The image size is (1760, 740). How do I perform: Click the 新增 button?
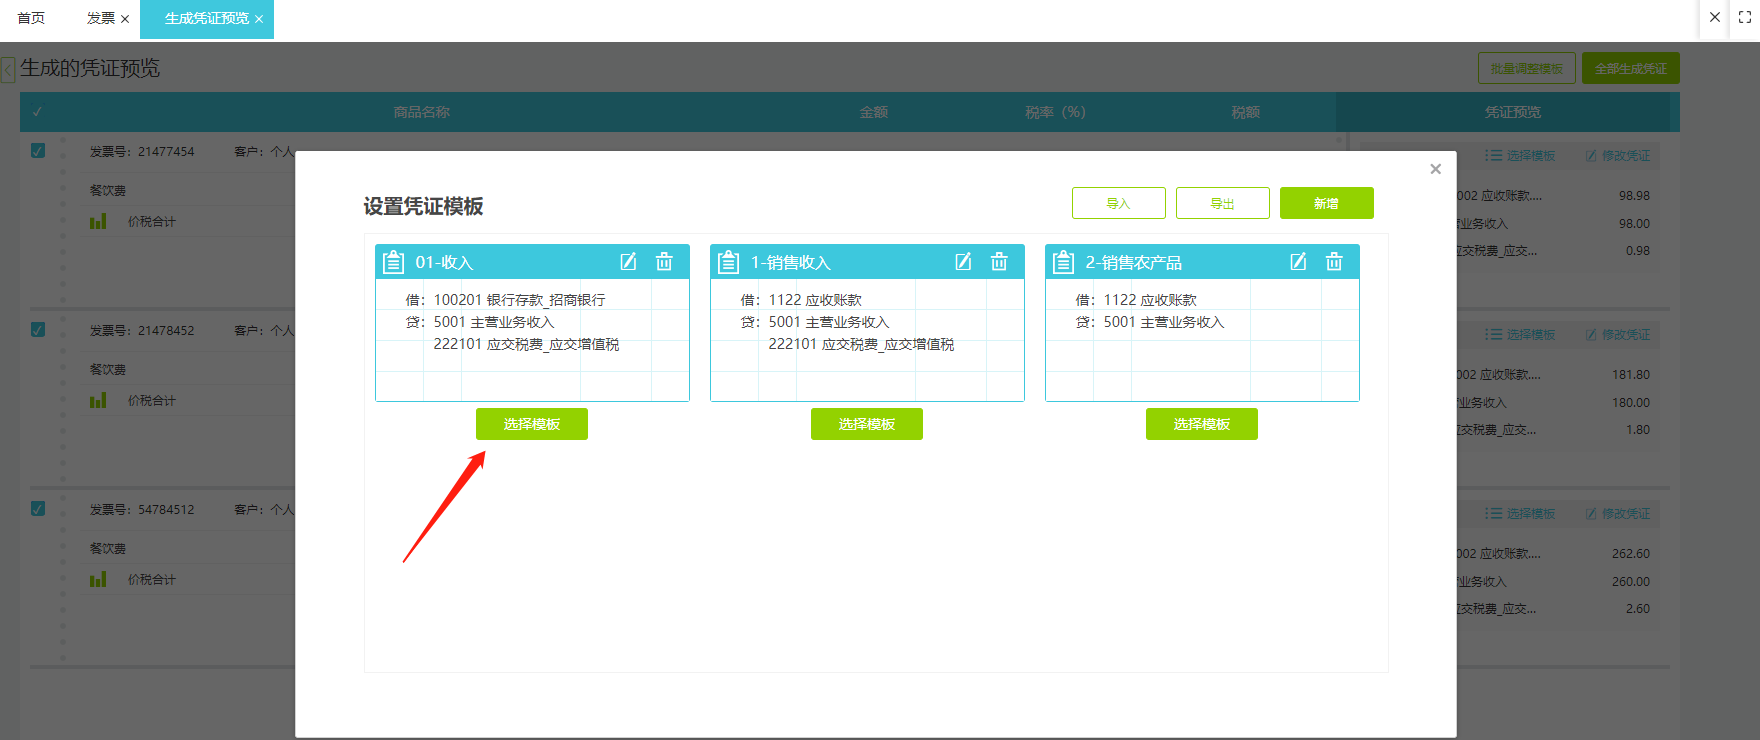tap(1326, 203)
